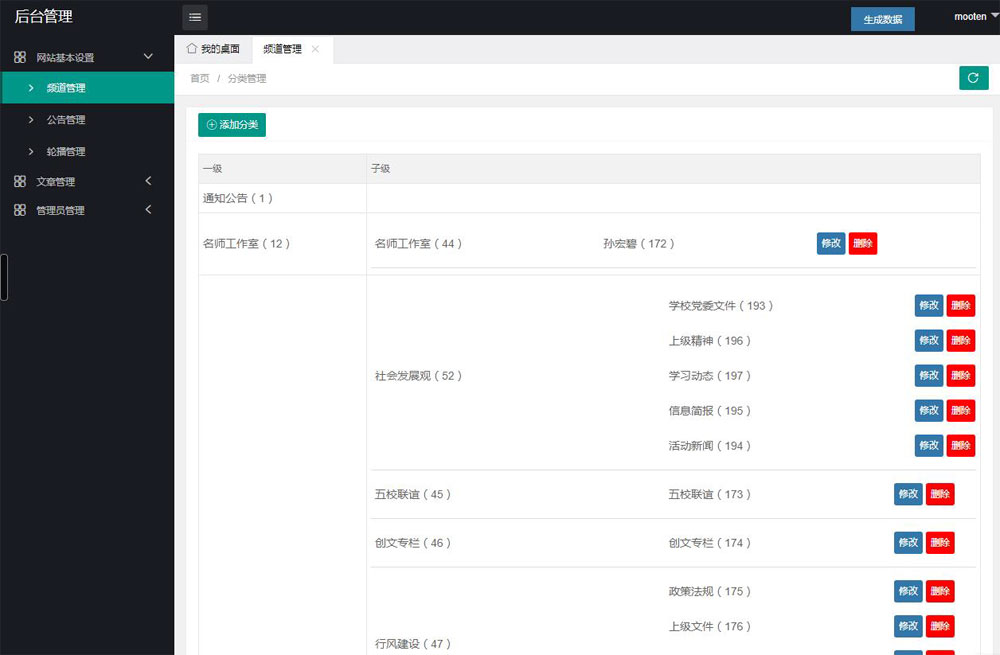
Task: Click the hamburger menu toggle icon
Action: pos(195,17)
